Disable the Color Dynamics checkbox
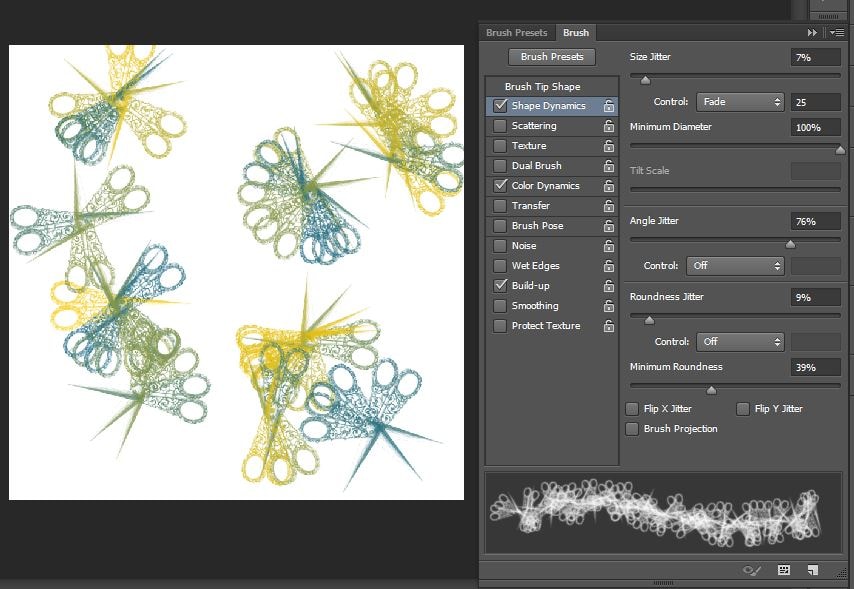The width and height of the screenshot is (854, 589). point(500,186)
